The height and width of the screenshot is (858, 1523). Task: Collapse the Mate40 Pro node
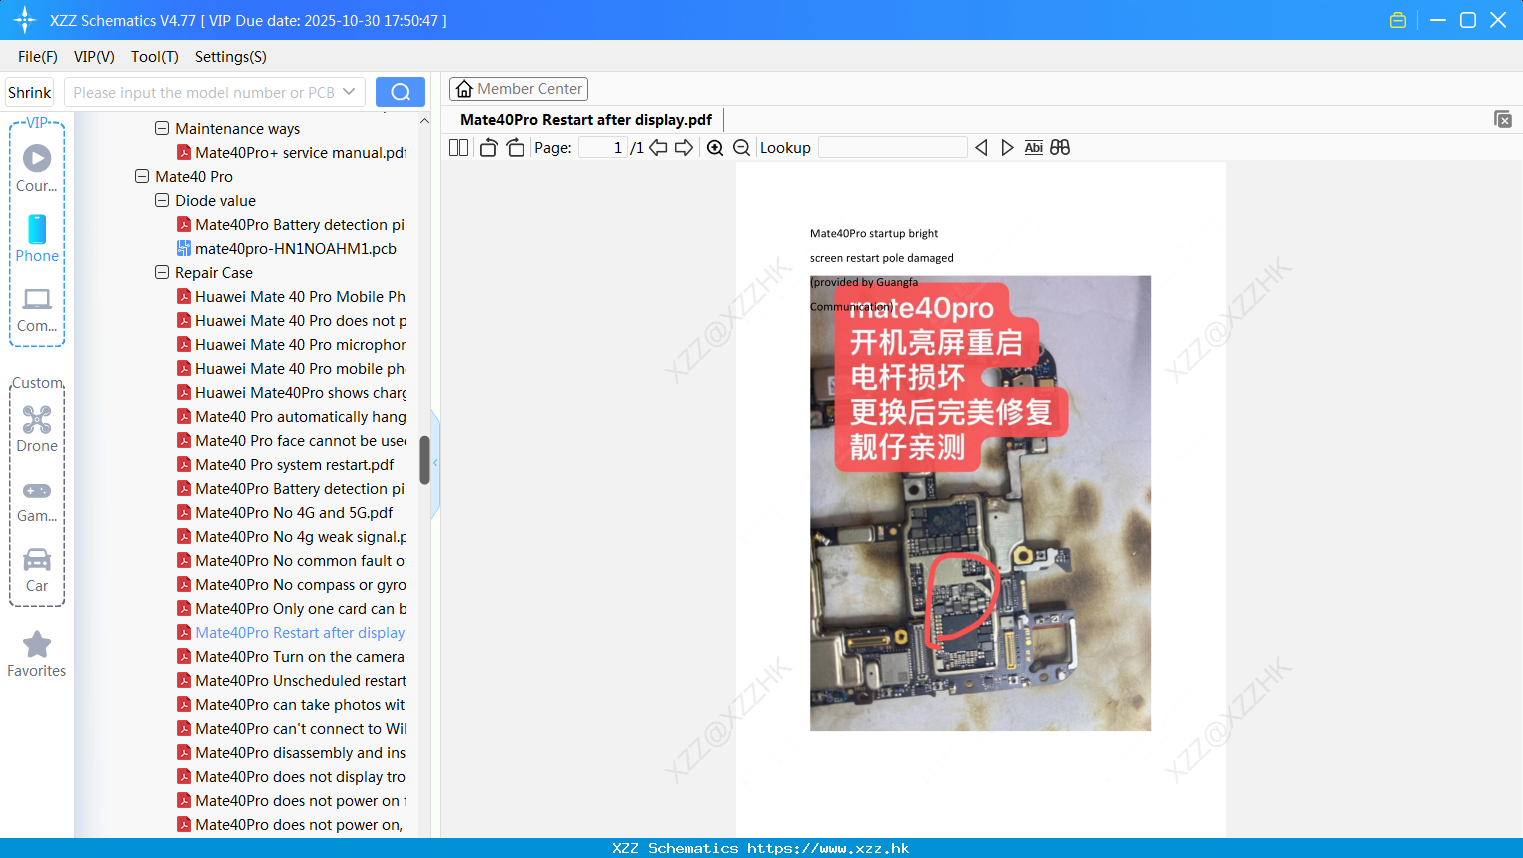point(142,176)
